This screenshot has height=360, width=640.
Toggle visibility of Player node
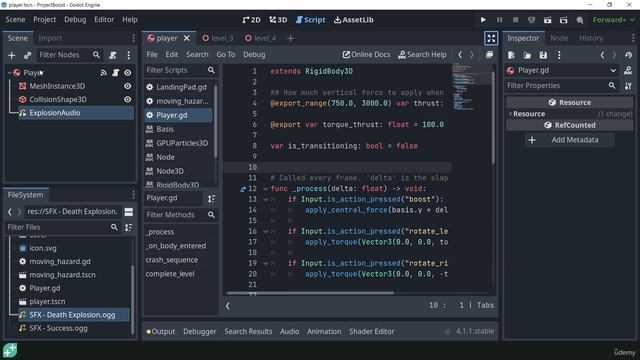[x=127, y=73]
